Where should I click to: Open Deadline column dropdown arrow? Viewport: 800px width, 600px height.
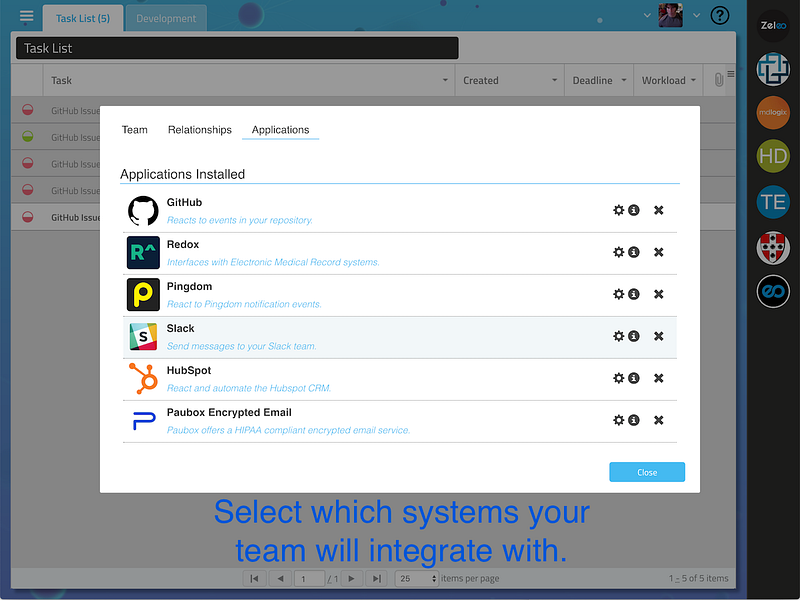(624, 80)
